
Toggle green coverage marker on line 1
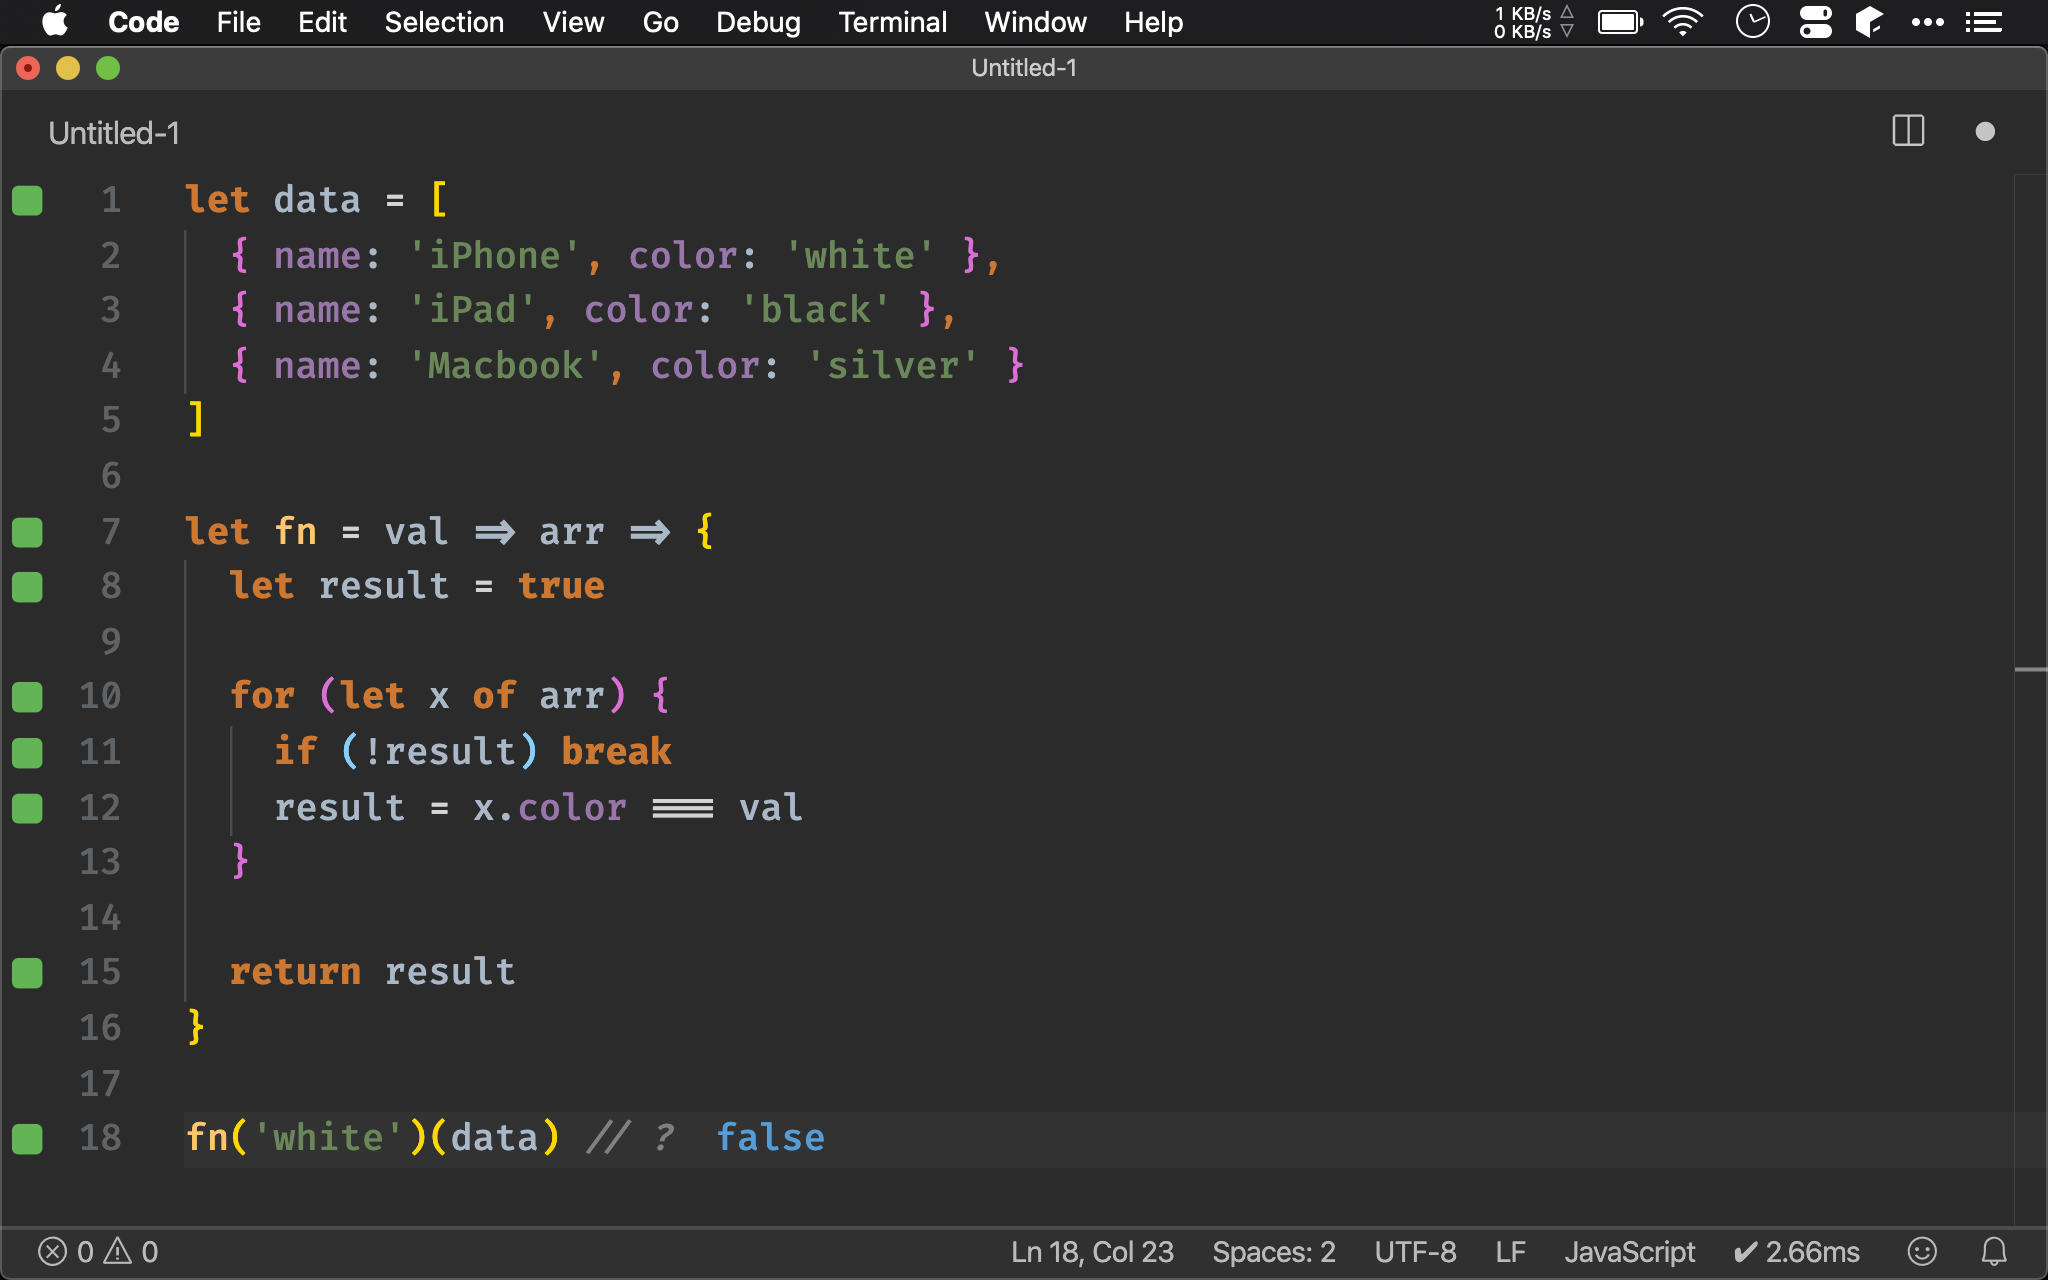[x=27, y=200]
